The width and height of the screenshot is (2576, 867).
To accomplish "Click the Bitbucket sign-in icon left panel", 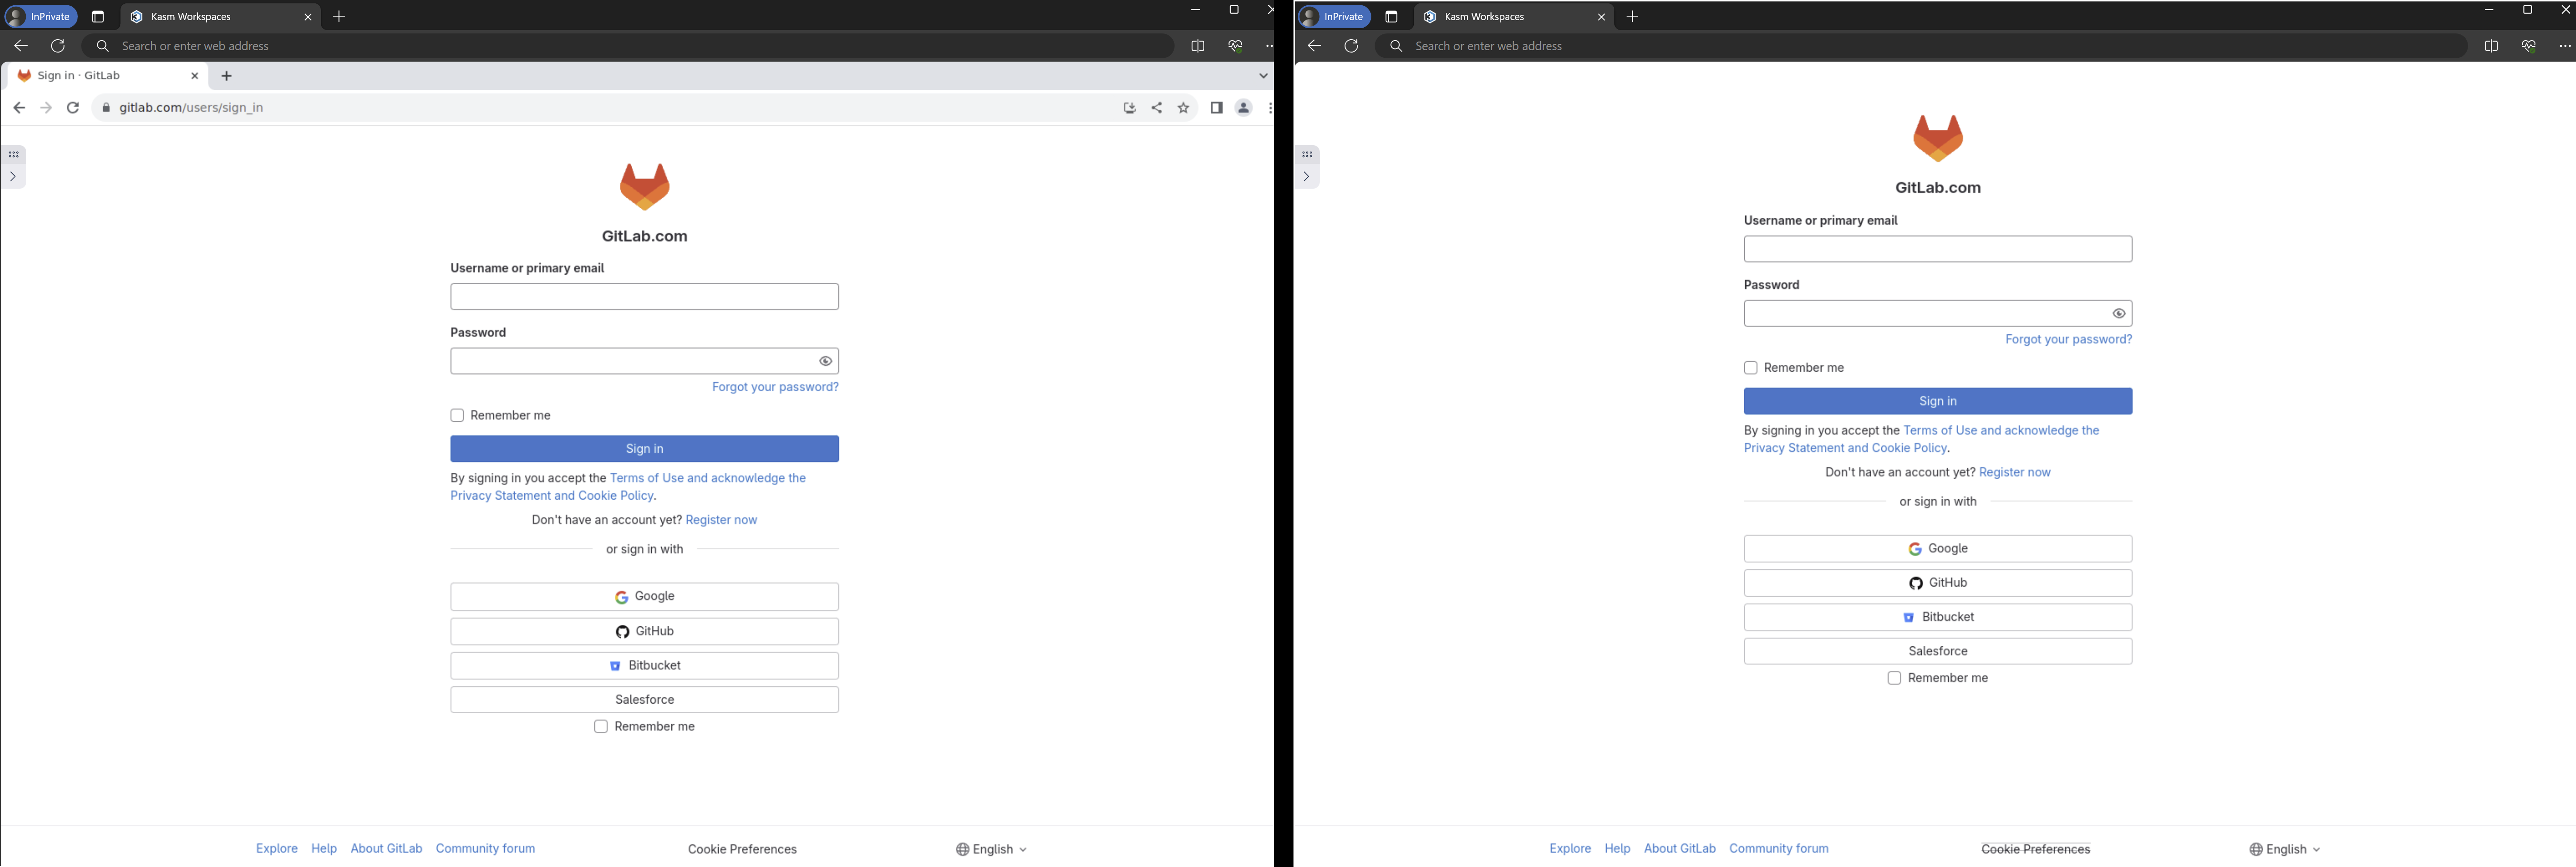I will (x=616, y=665).
